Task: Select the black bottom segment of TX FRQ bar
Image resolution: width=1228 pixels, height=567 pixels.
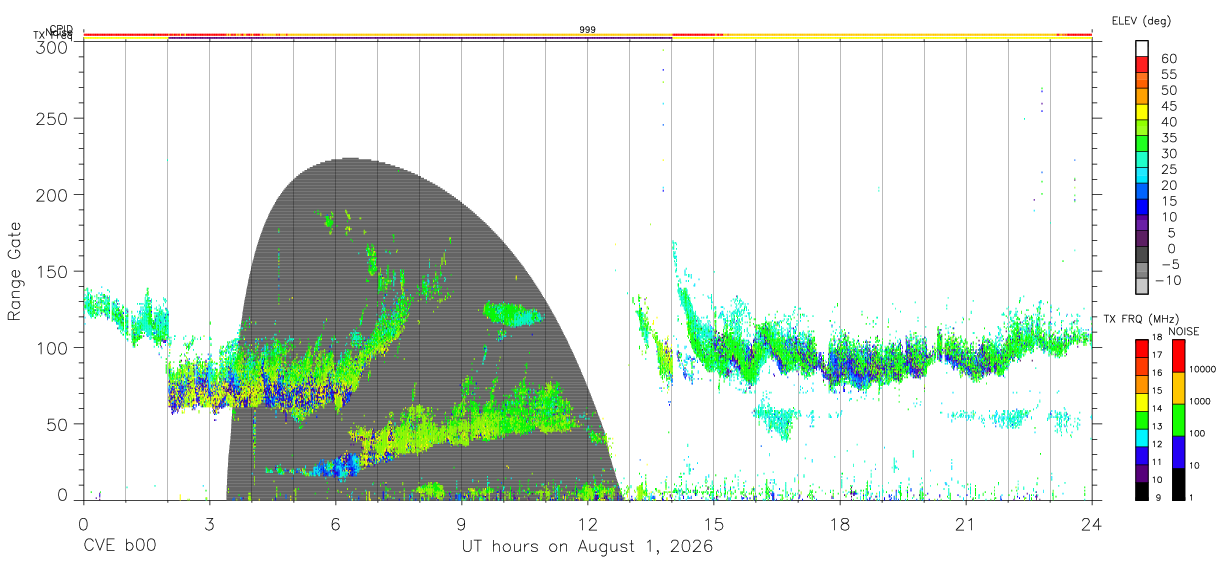Action: click(x=1142, y=491)
